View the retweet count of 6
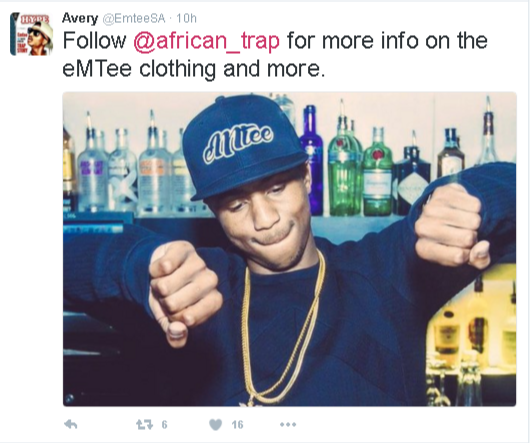 [x=164, y=424]
